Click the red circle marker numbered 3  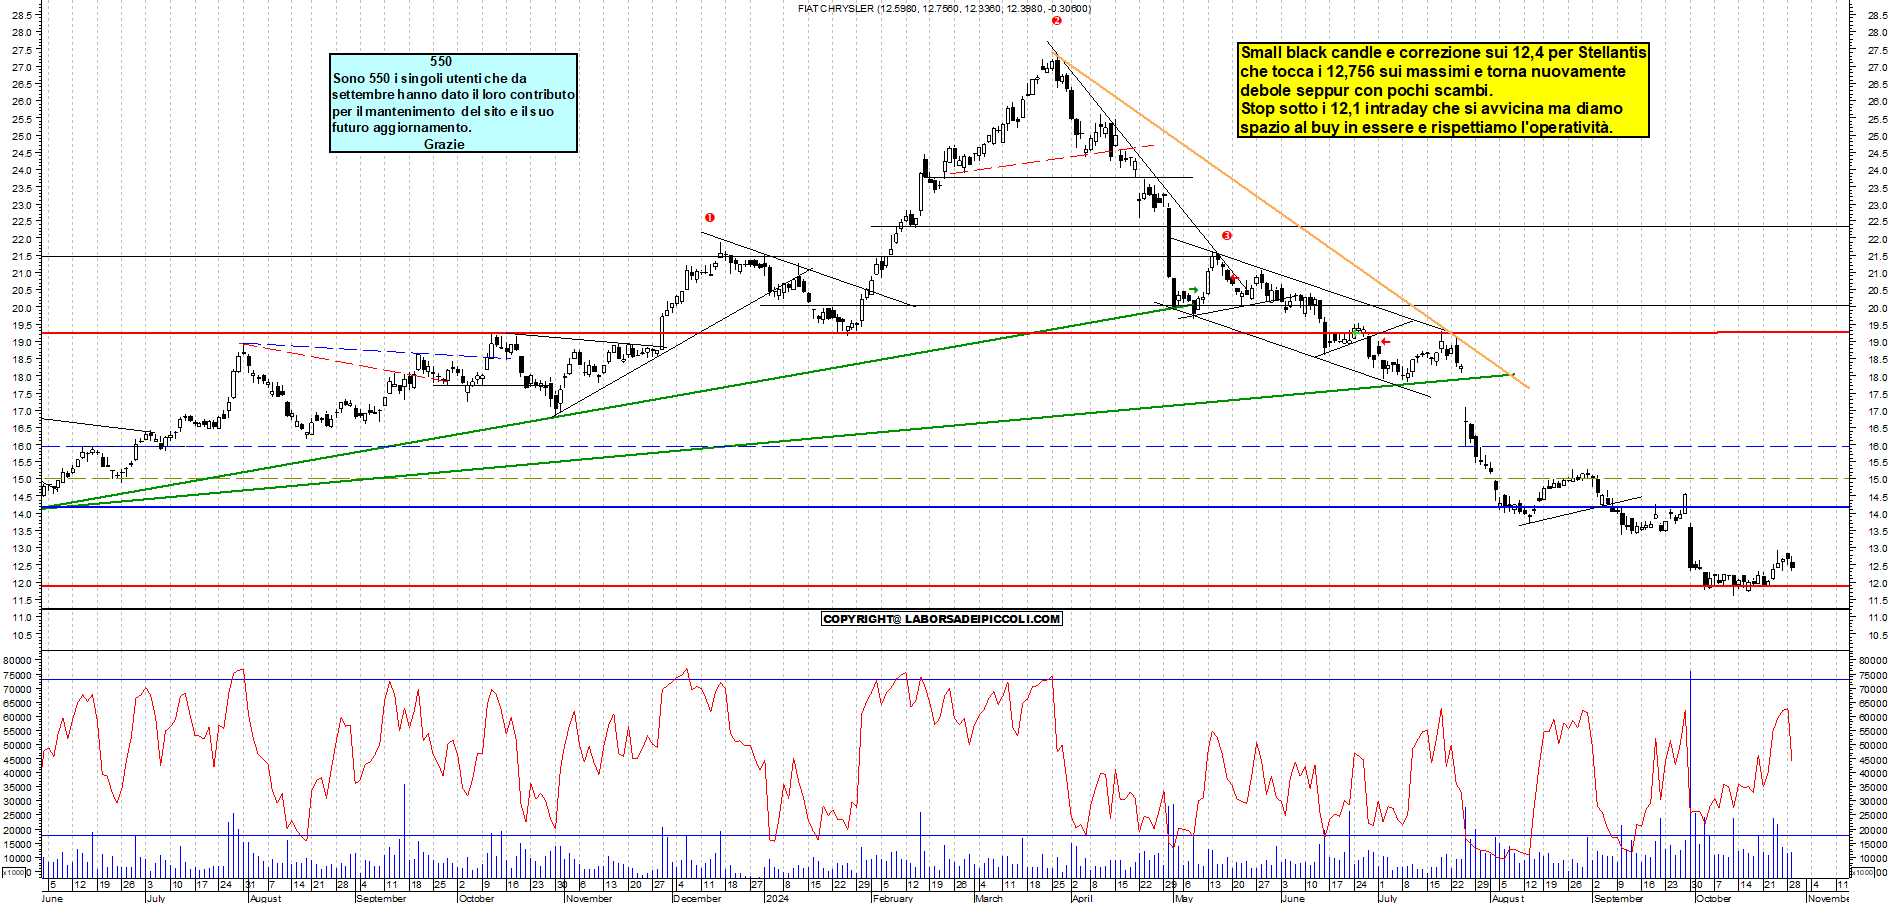point(1226,236)
